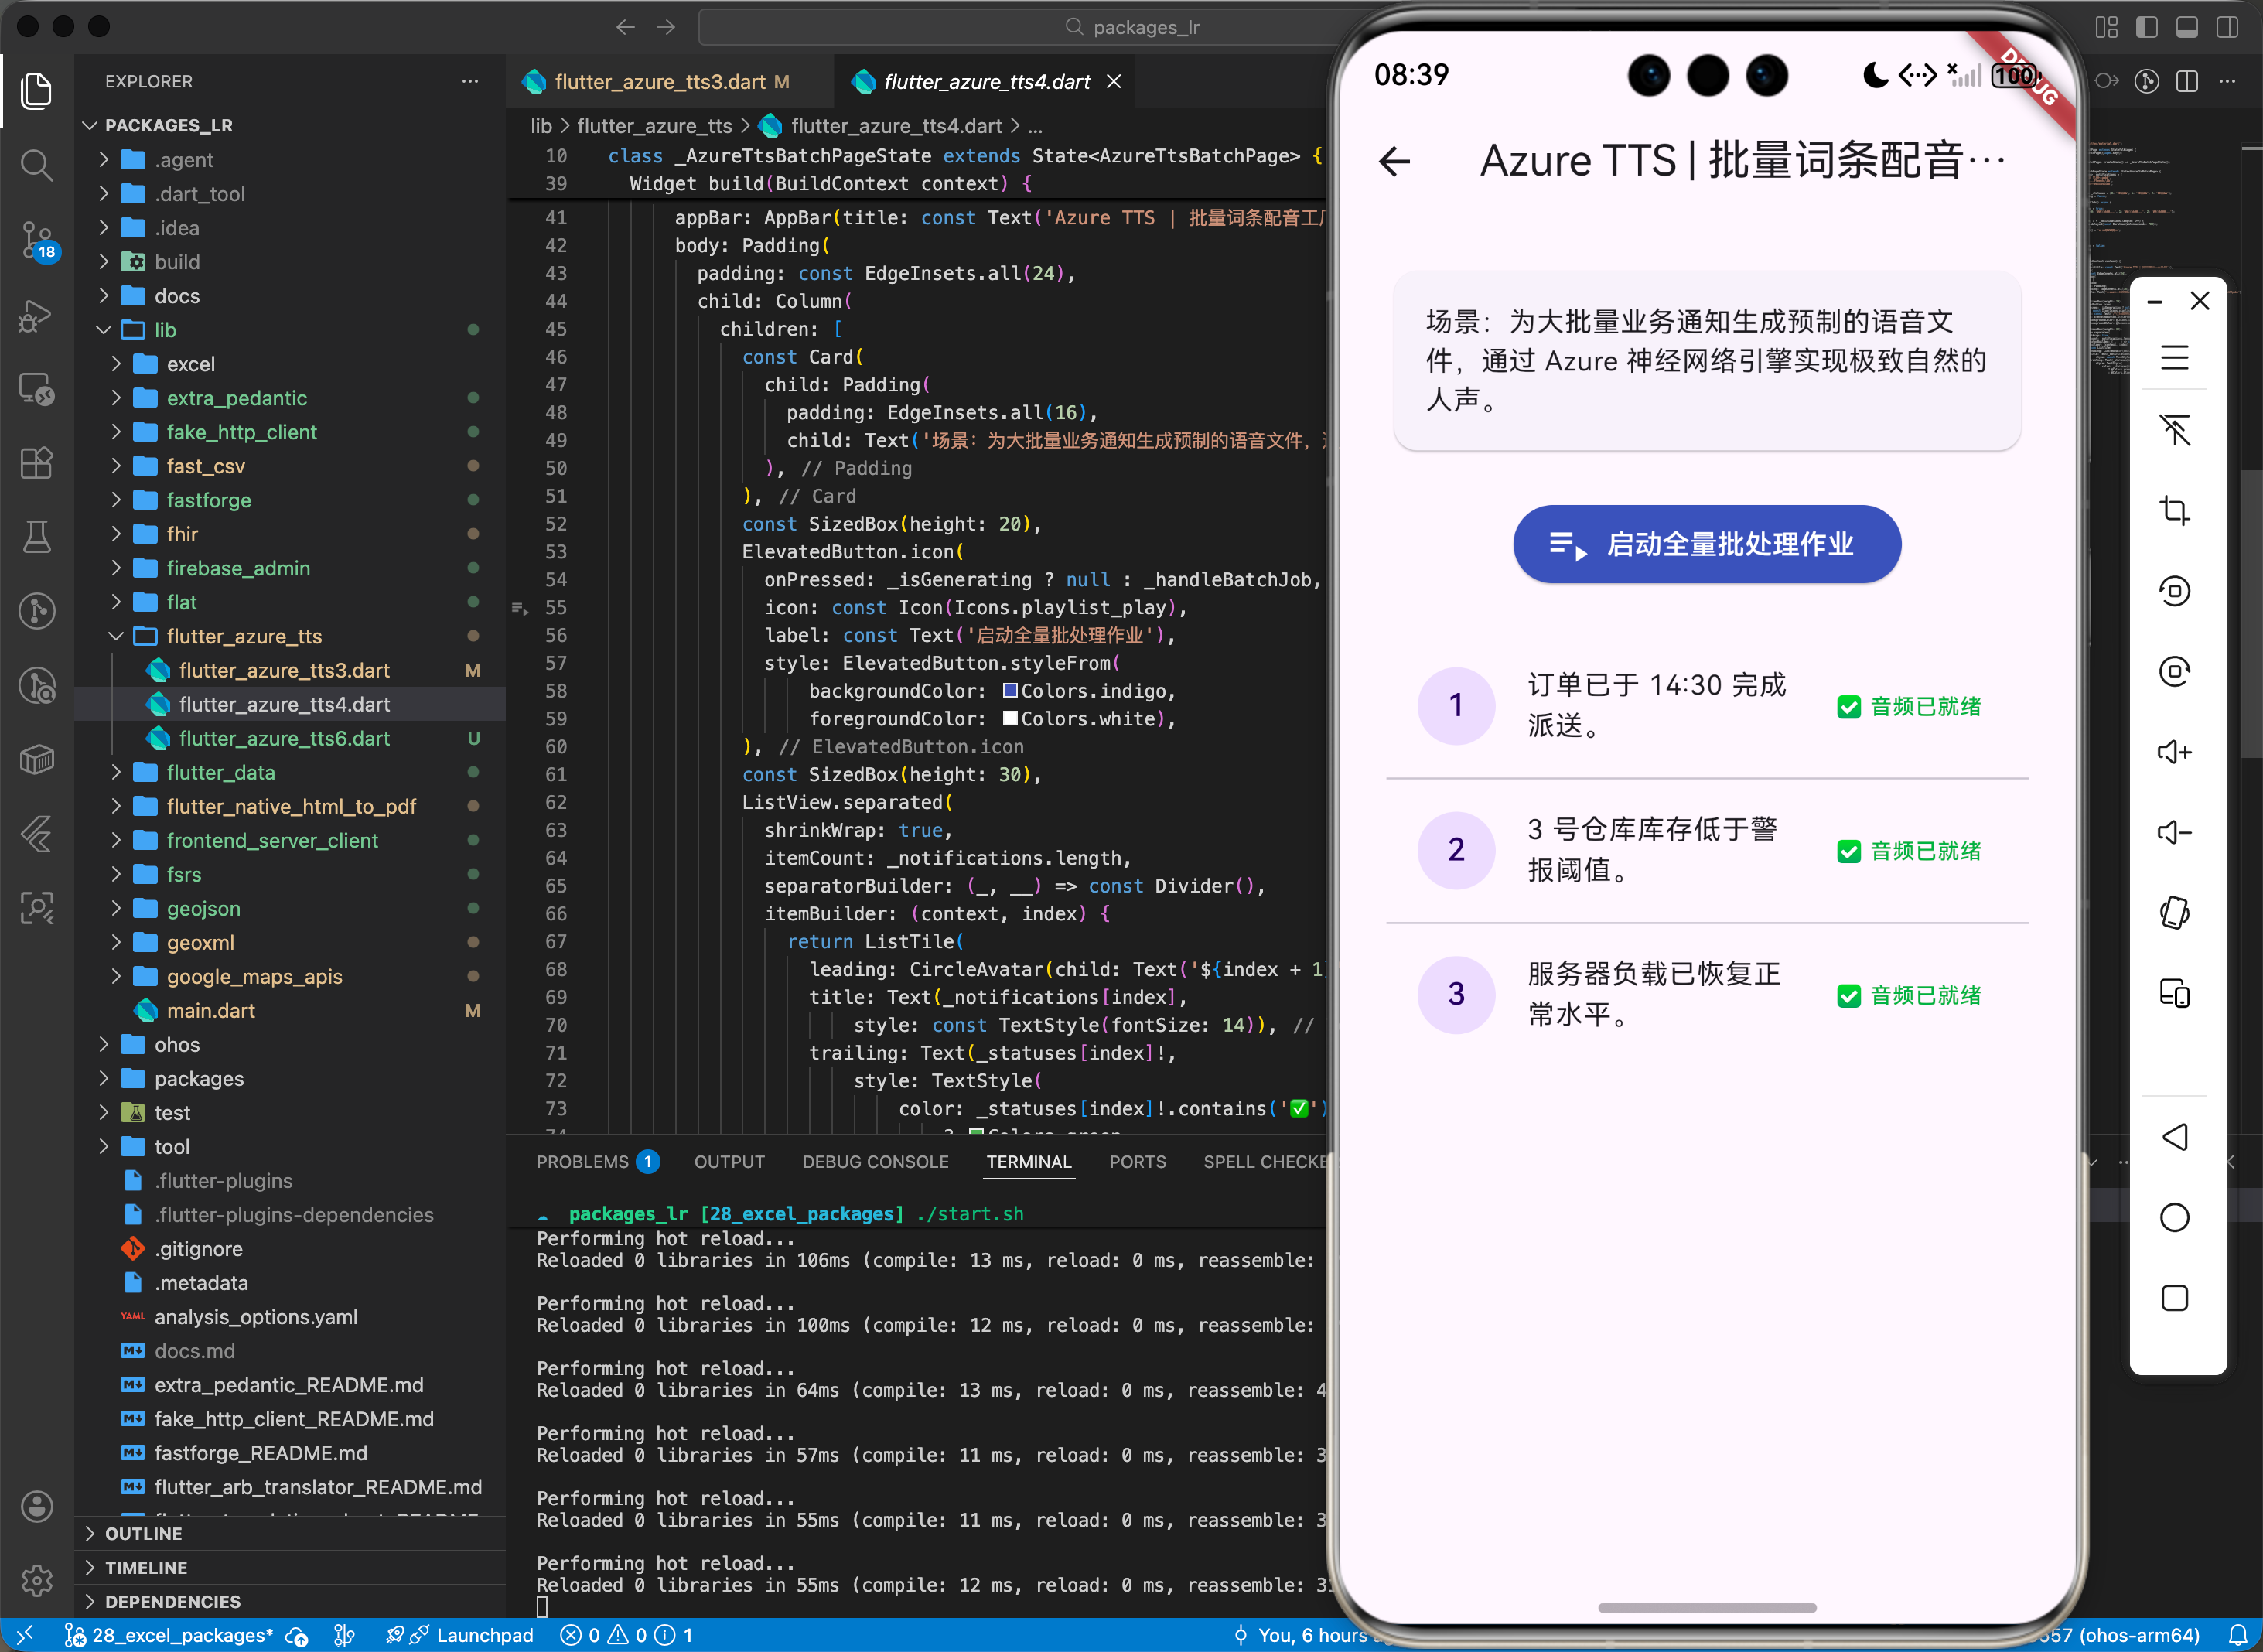Viewport: 2263px width, 1652px height.
Task: Switch to the DEBUG CONSOLE tab
Action: click(x=875, y=1162)
